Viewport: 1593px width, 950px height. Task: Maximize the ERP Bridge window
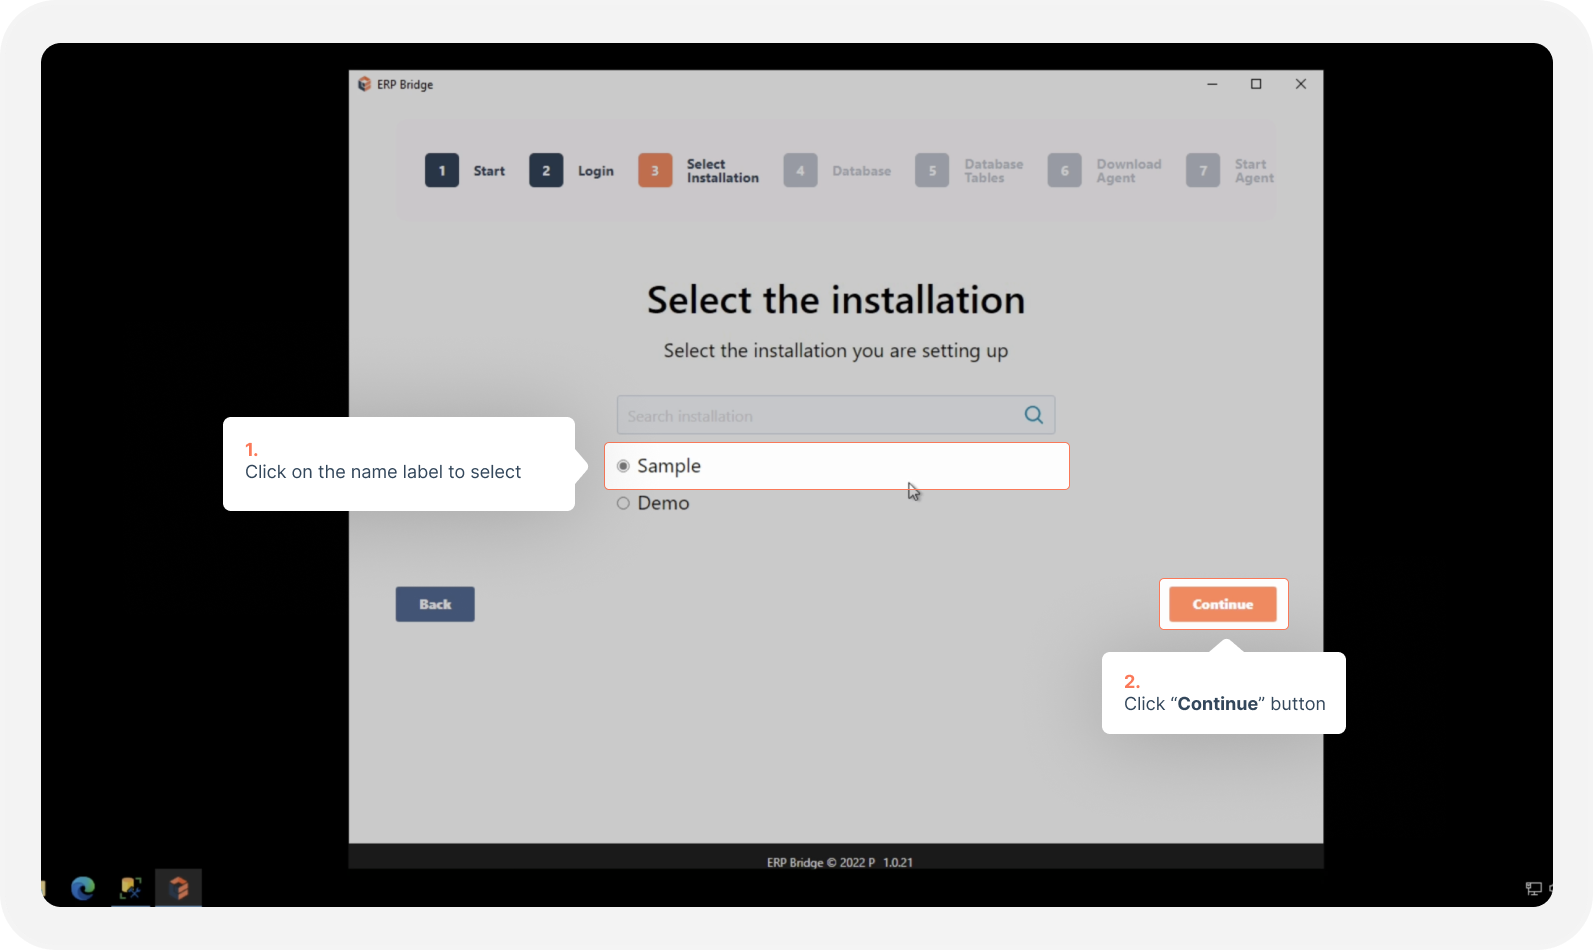pyautogui.click(x=1256, y=84)
